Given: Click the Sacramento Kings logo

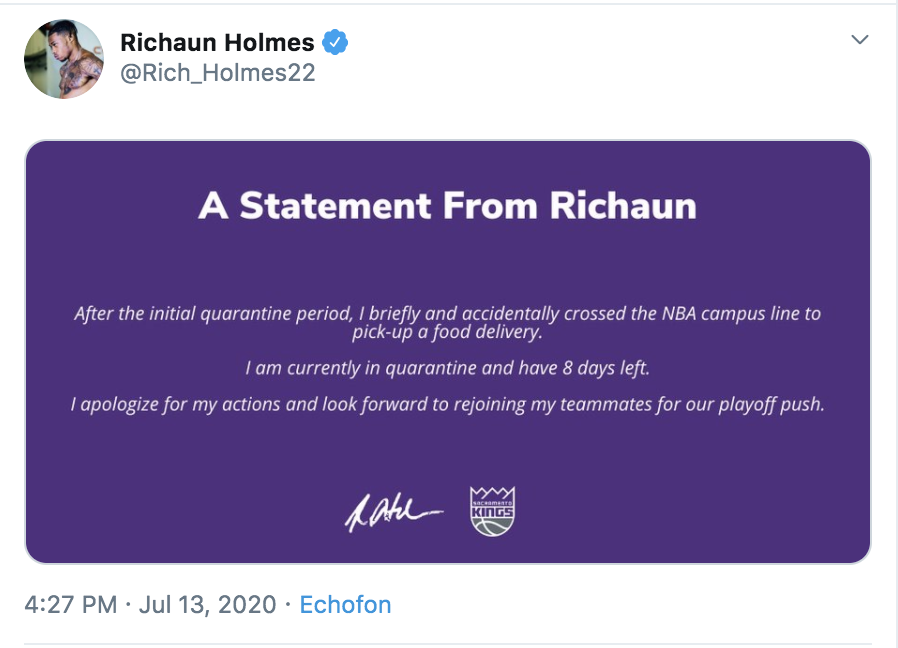Looking at the screenshot, I should click(492, 510).
